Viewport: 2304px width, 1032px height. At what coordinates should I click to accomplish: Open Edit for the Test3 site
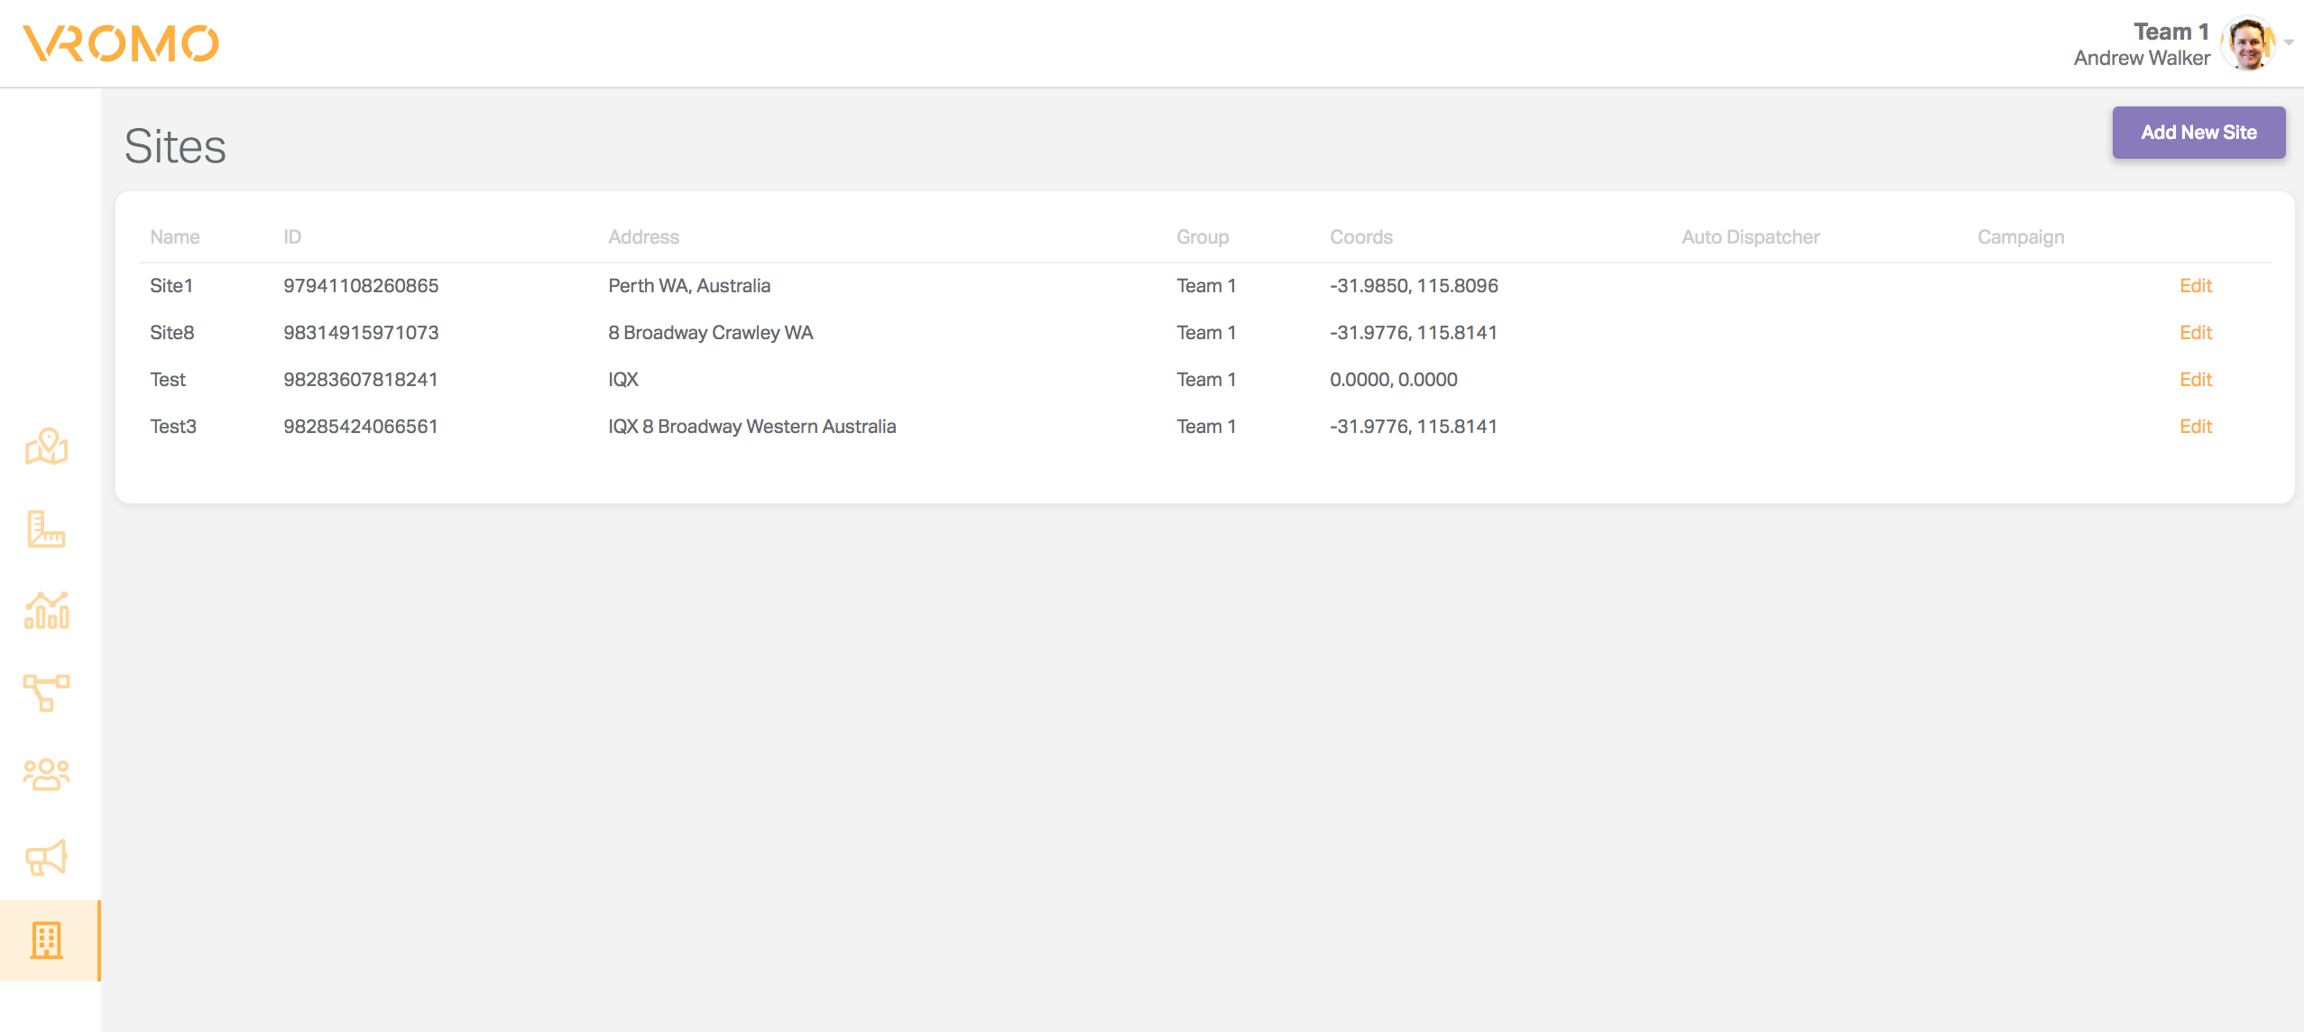(x=2195, y=427)
